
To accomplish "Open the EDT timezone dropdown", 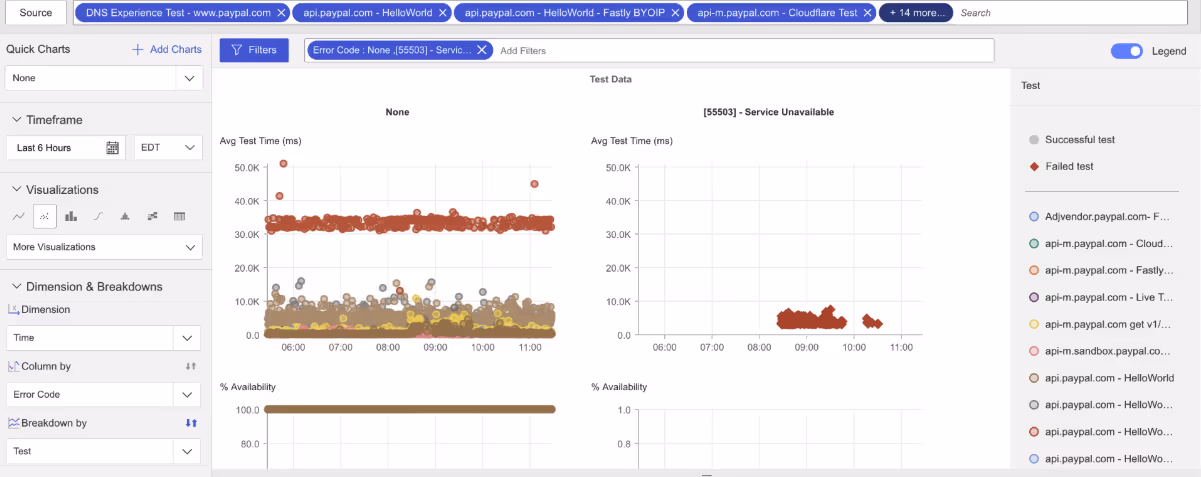I will click(167, 148).
